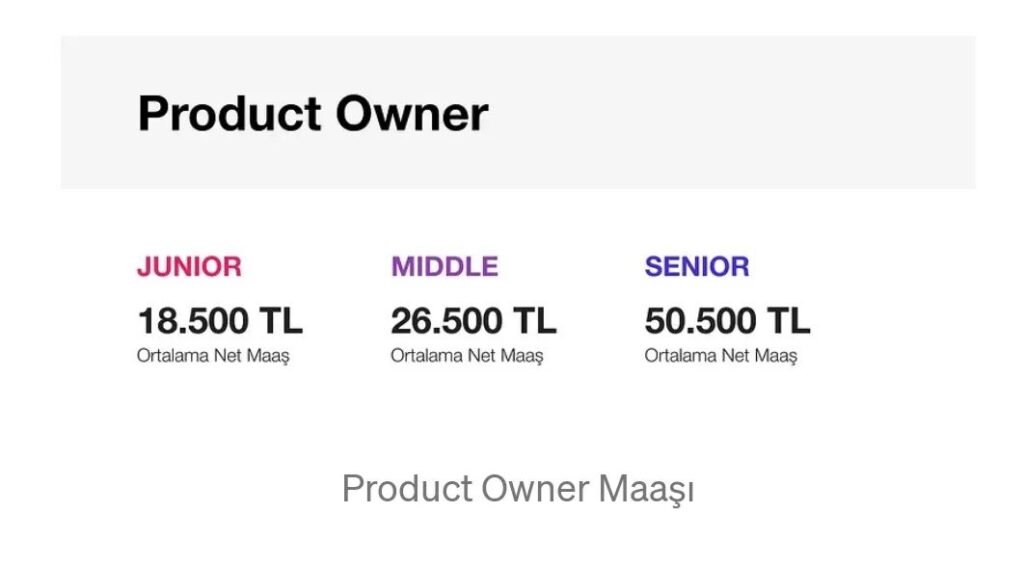The image size is (1024, 567).
Task: Select the blue SENIOR level label
Action: pyautogui.click(x=697, y=267)
